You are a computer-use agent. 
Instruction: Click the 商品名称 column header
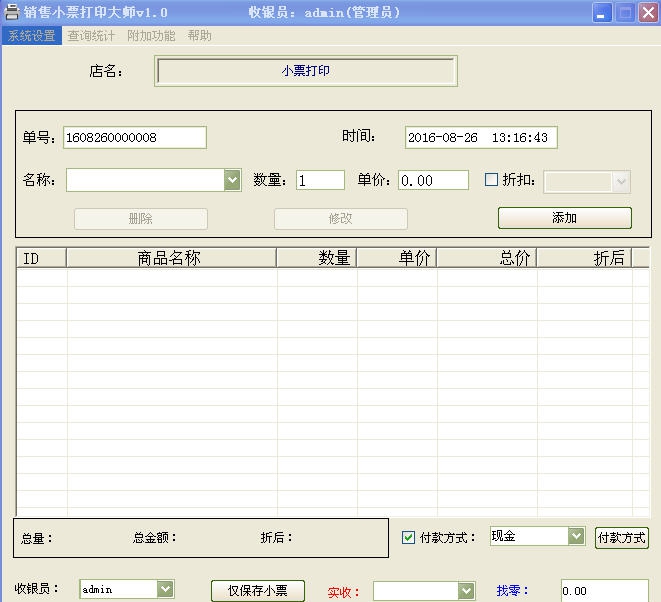pyautogui.click(x=170, y=258)
